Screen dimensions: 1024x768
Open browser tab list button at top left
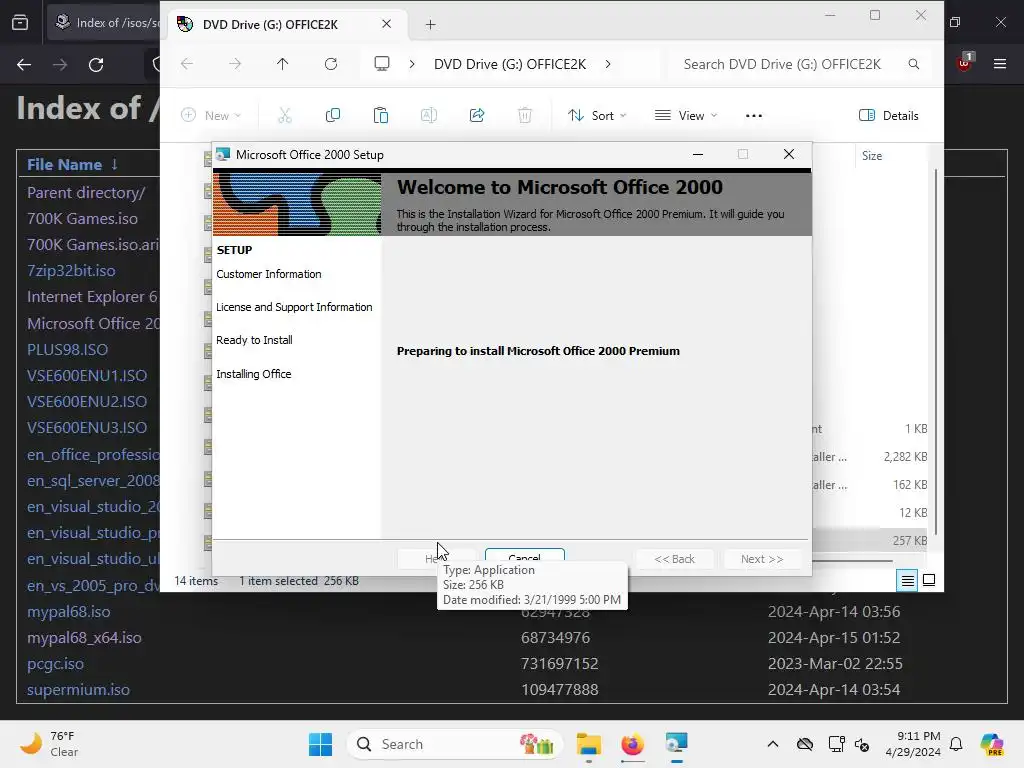[20, 23]
